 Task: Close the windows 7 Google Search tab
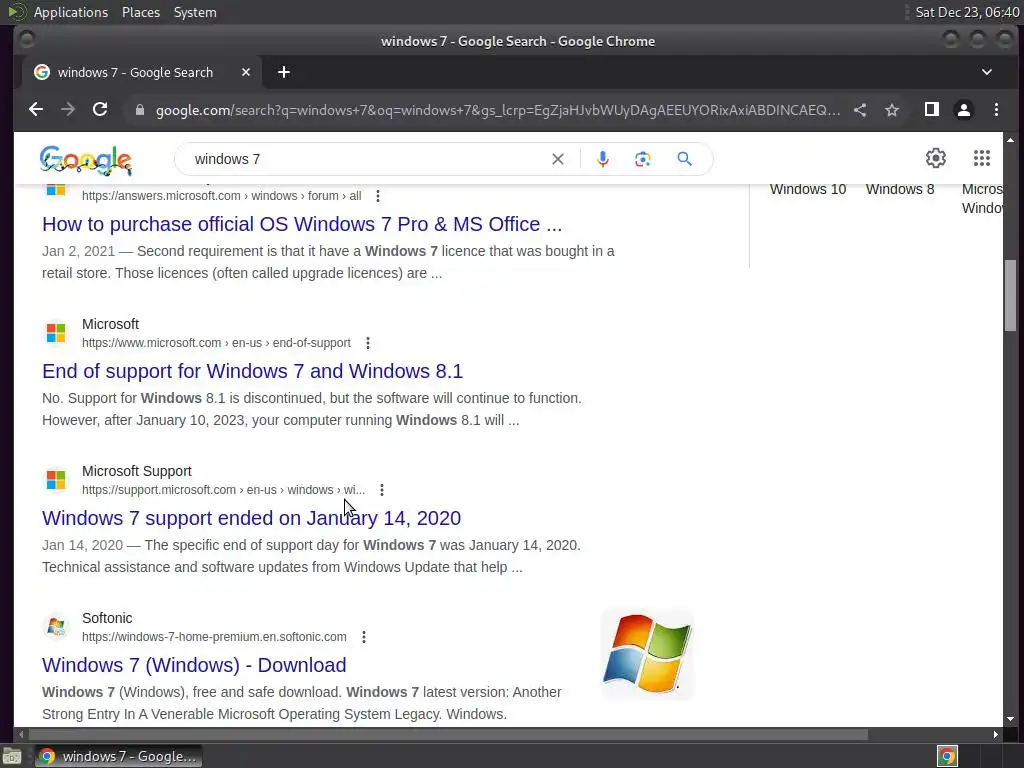(246, 72)
